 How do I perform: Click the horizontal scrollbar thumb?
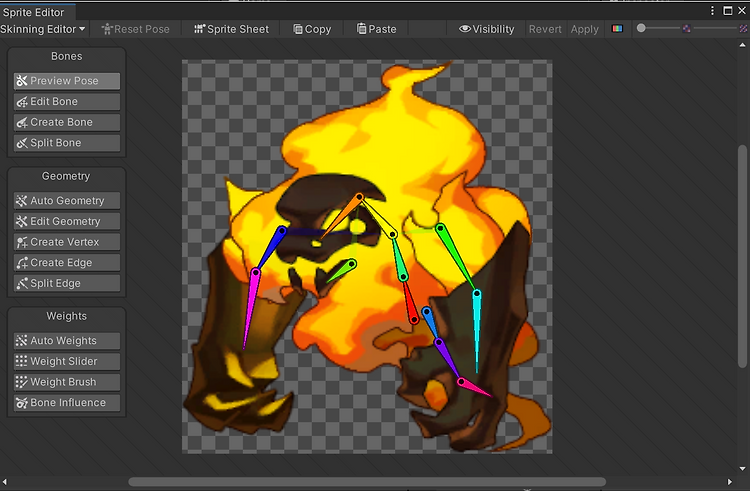[x=367, y=482]
